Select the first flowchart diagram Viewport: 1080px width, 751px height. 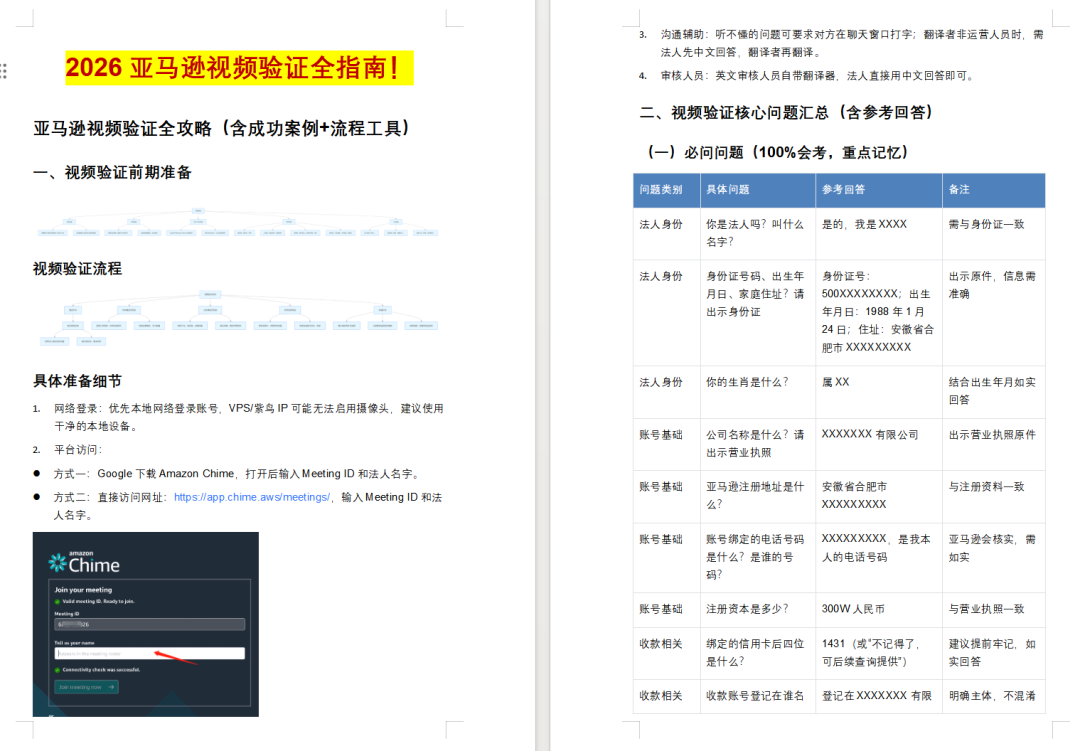240,222
